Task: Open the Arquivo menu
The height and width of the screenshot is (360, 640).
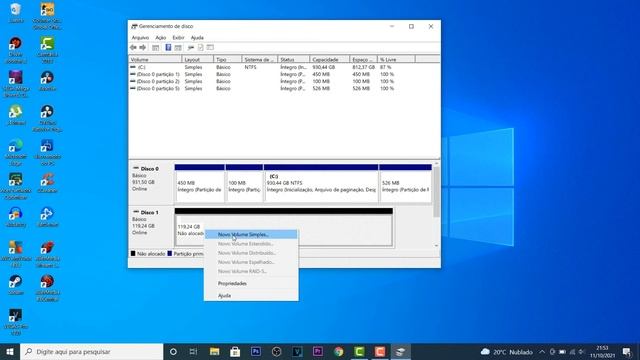Action: [x=140, y=38]
